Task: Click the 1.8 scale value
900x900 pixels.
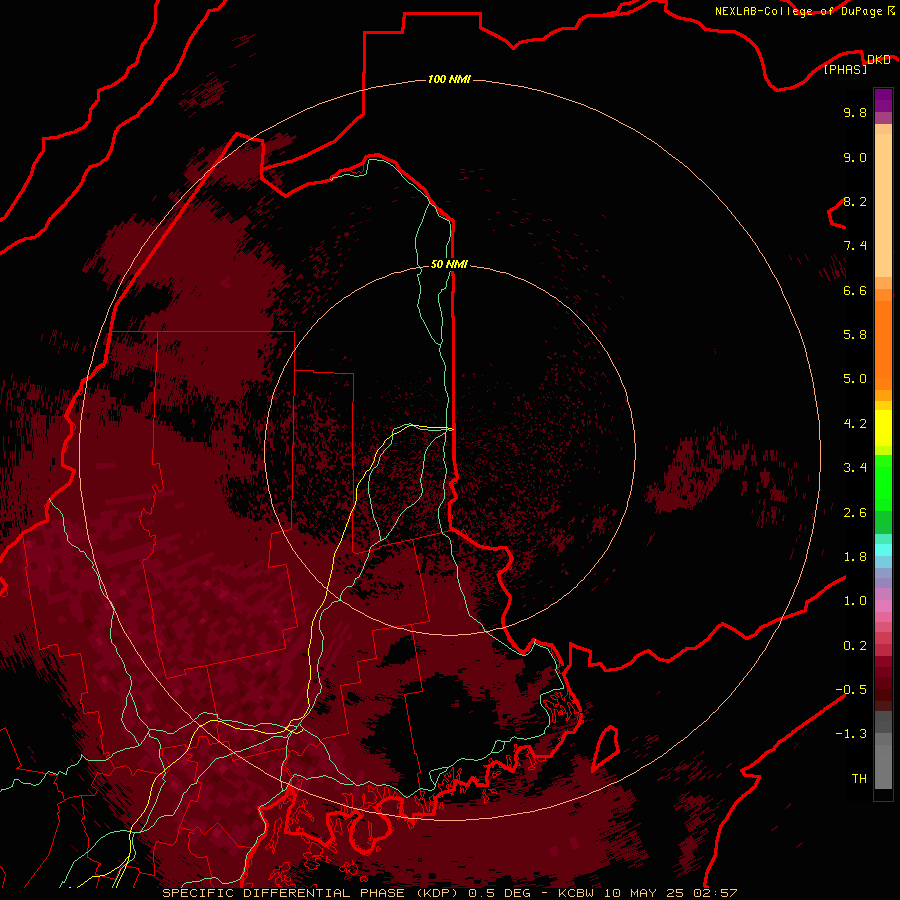Action: (x=855, y=557)
